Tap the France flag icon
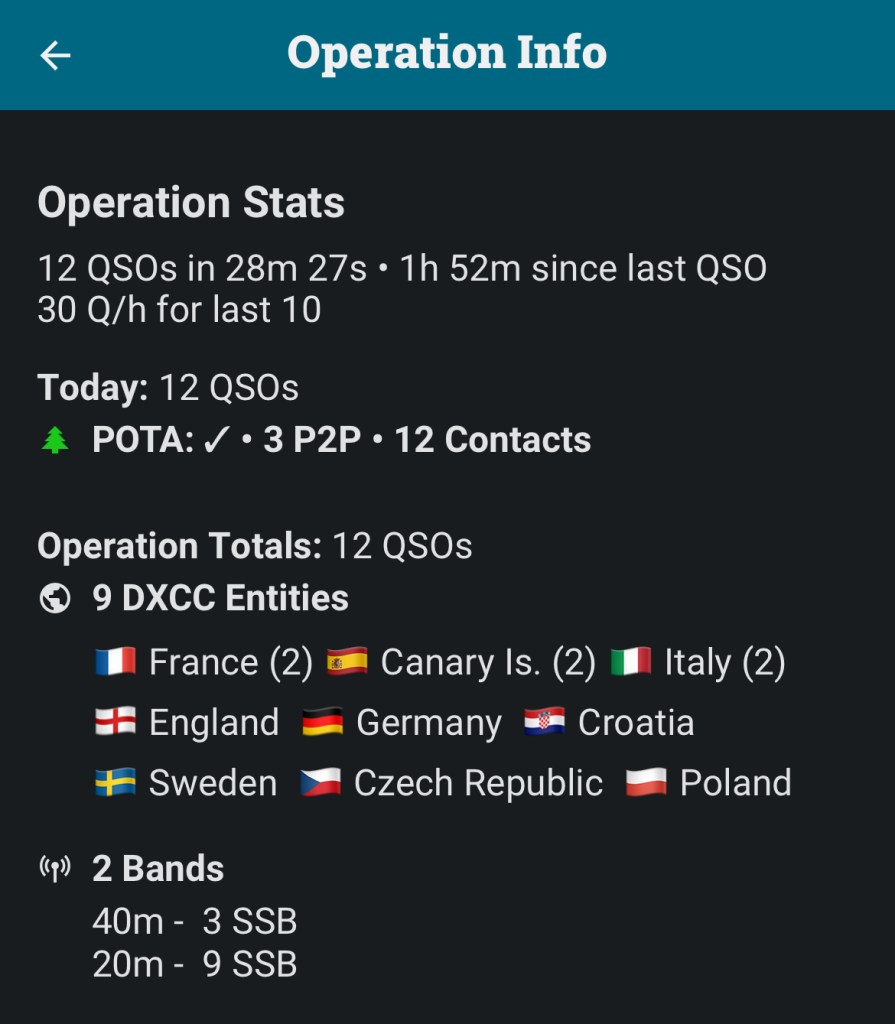 (x=115, y=662)
